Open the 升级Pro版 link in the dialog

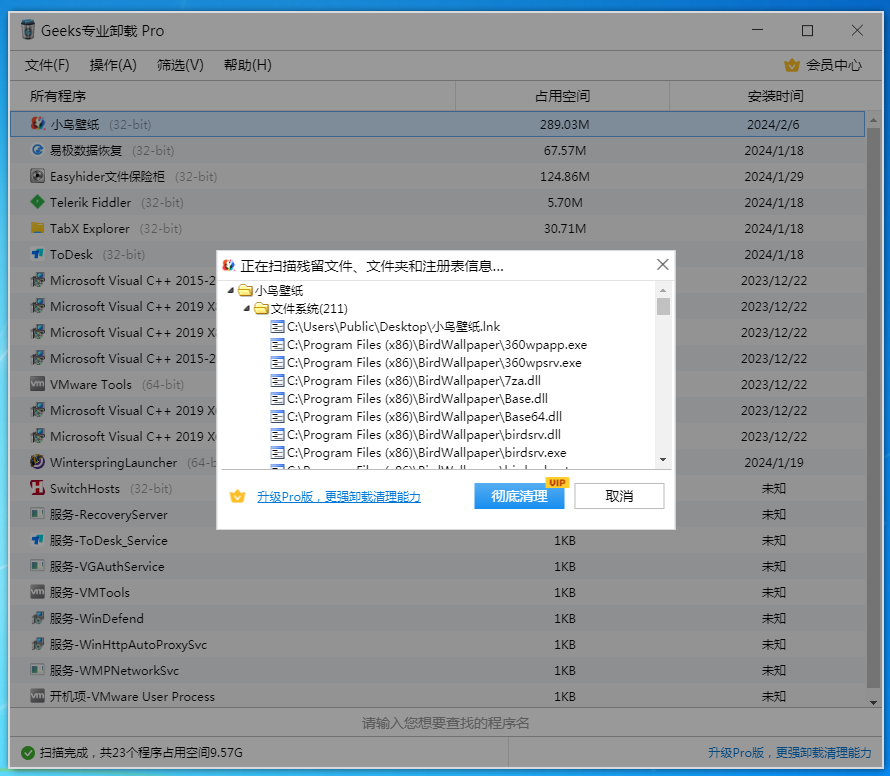(x=339, y=497)
